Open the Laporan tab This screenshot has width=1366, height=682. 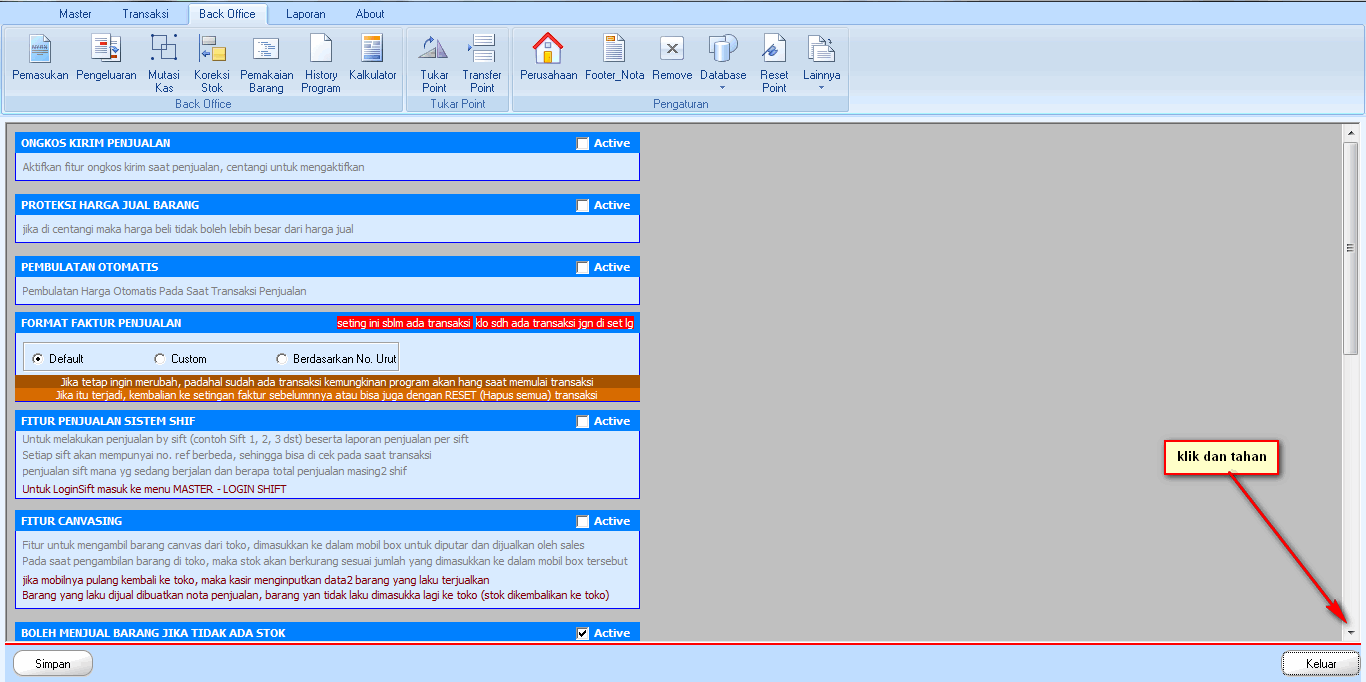[306, 14]
